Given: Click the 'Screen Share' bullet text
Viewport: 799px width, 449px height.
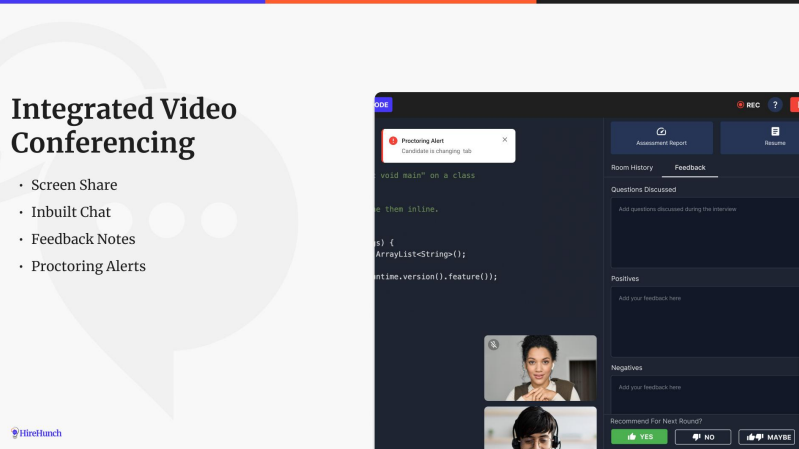Looking at the screenshot, I should (x=74, y=185).
